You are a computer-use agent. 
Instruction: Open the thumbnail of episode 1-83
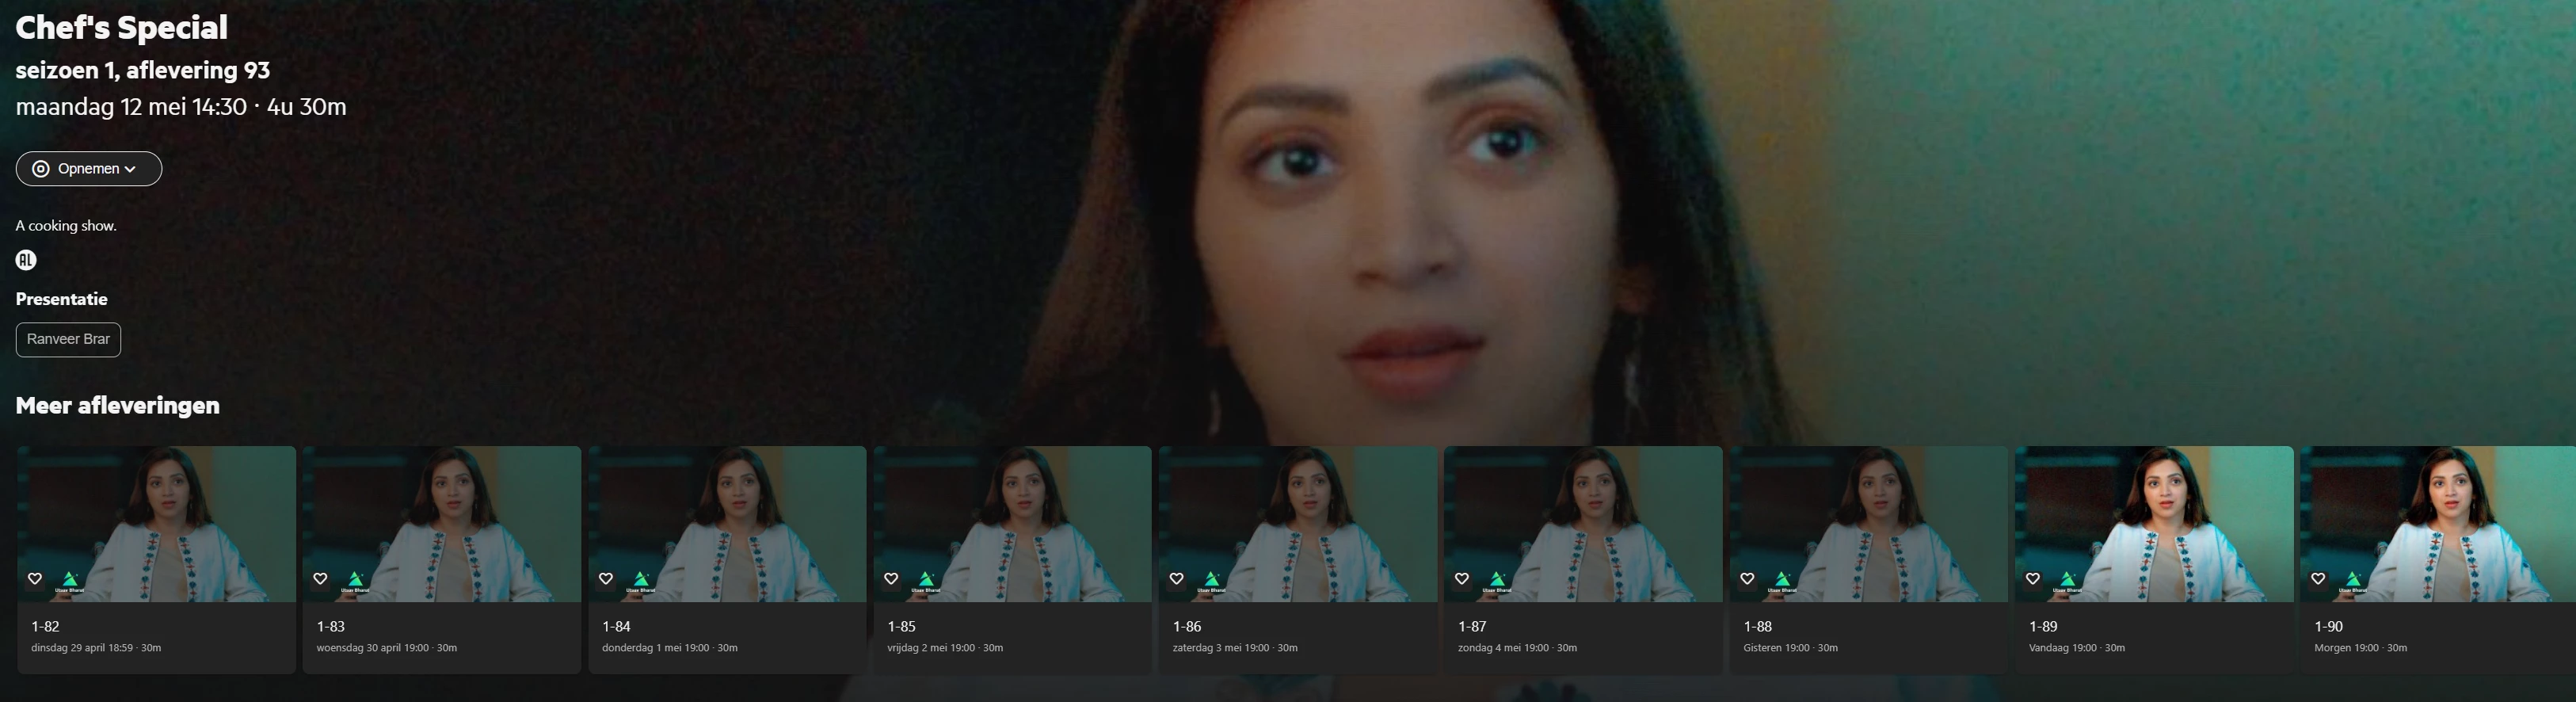point(442,524)
